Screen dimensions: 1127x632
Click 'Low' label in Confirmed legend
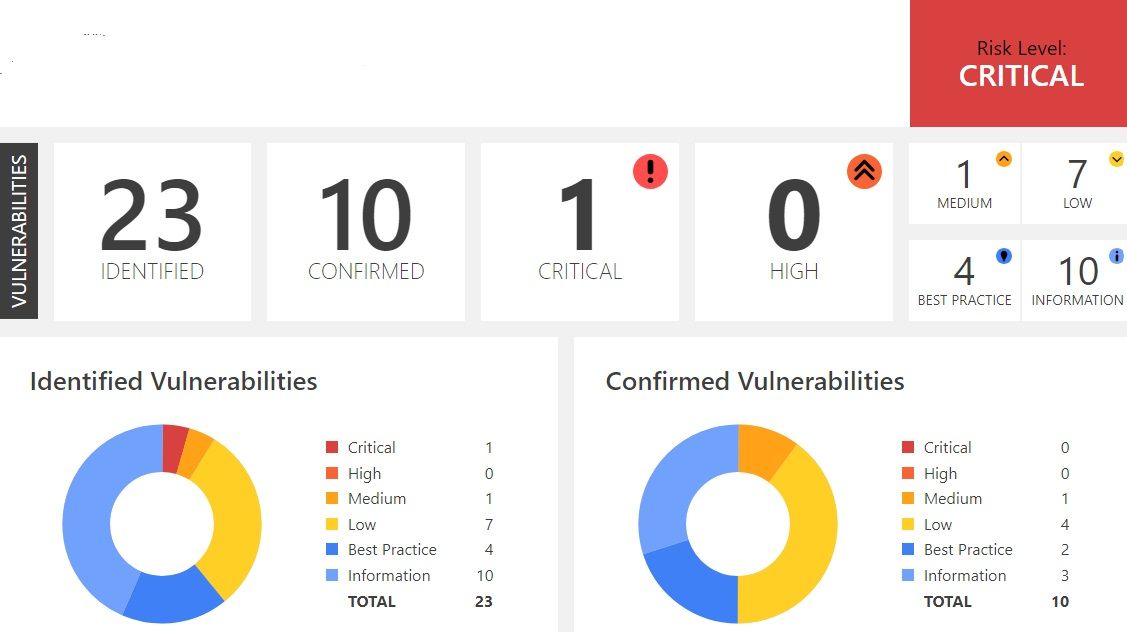click(937, 524)
